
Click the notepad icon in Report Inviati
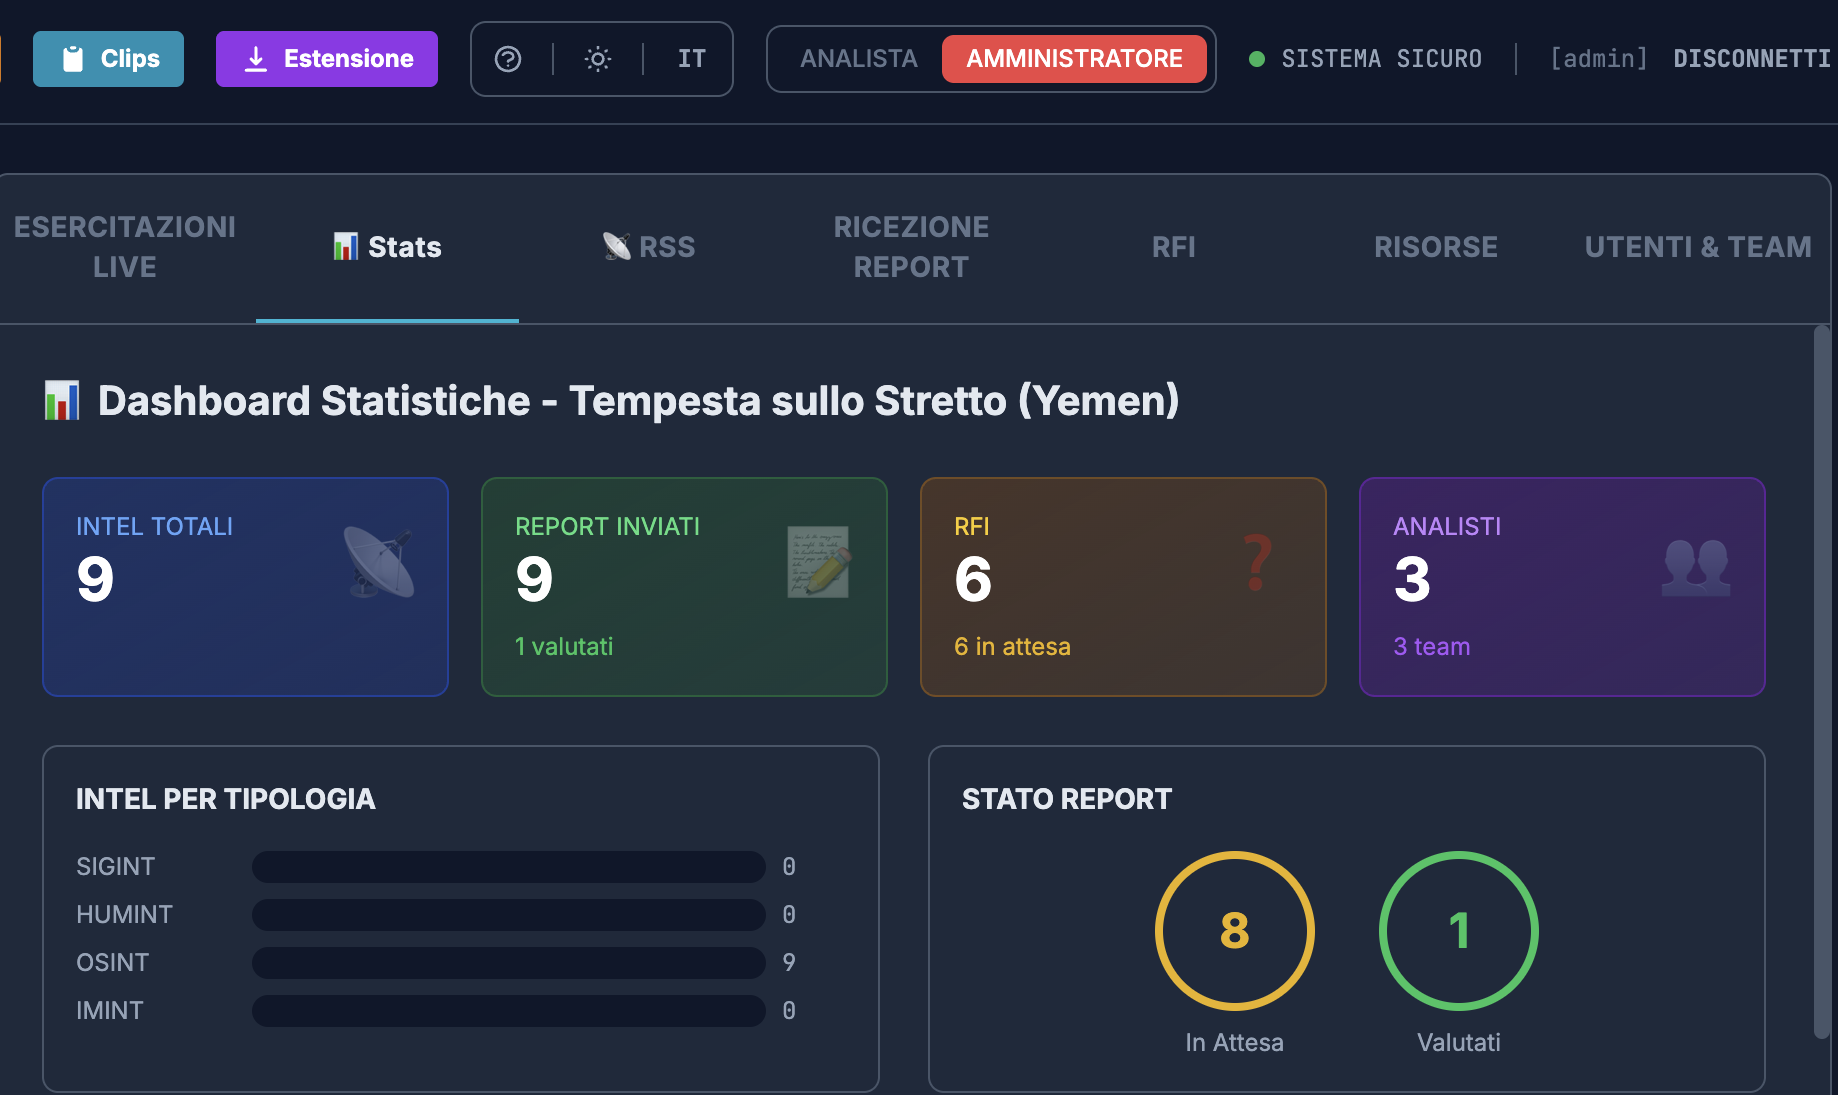(x=818, y=562)
